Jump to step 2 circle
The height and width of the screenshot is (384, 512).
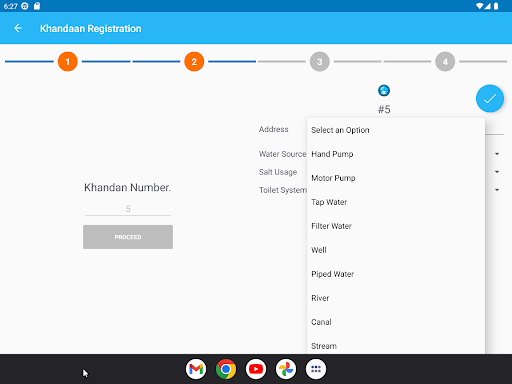point(194,62)
